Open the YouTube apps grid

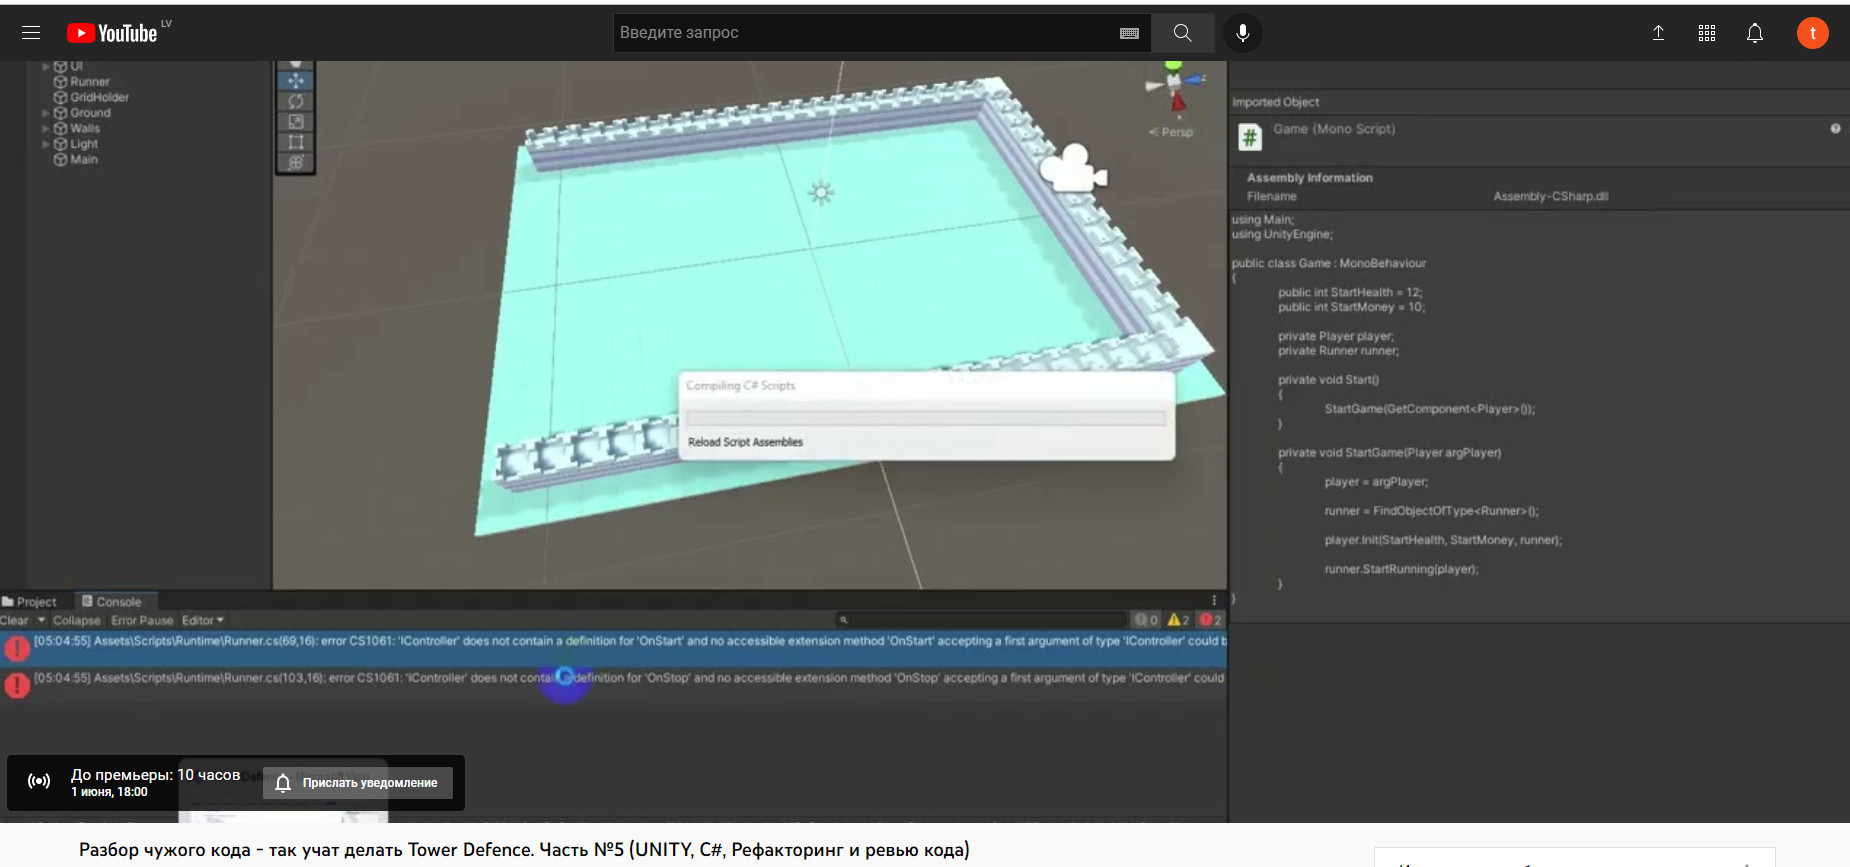(1706, 33)
